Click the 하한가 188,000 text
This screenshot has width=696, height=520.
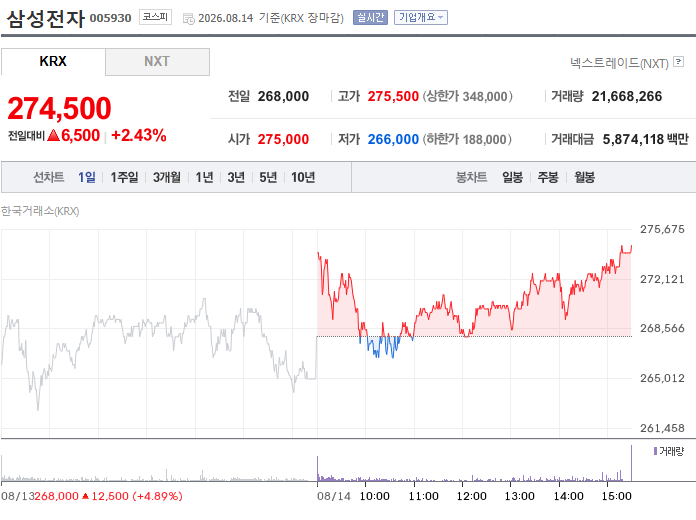(467, 139)
